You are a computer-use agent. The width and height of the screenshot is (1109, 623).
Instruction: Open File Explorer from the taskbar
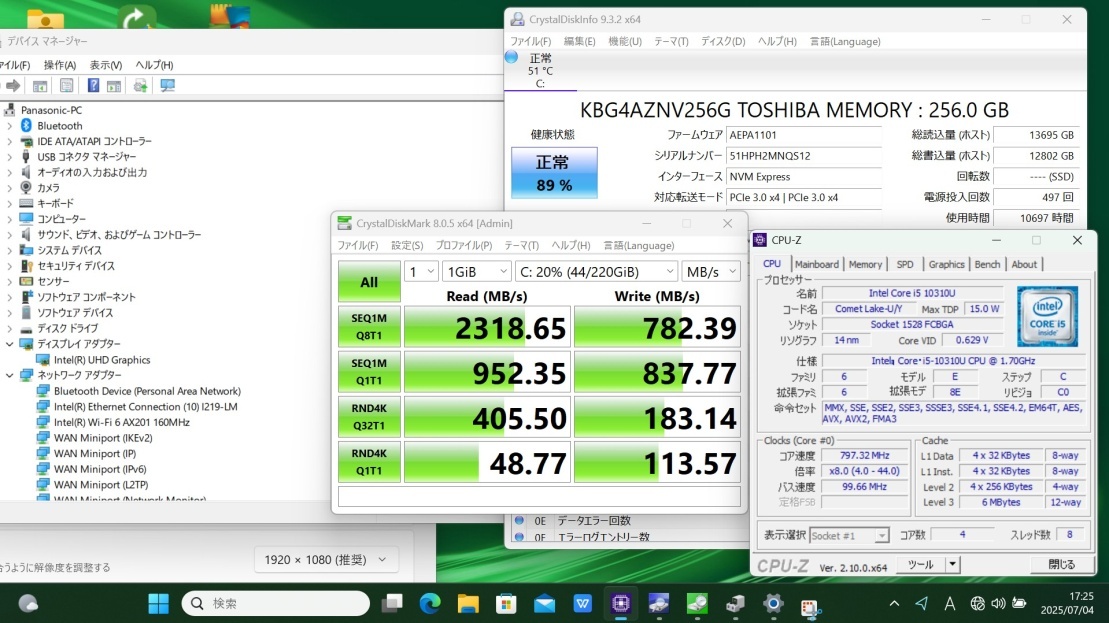(468, 603)
